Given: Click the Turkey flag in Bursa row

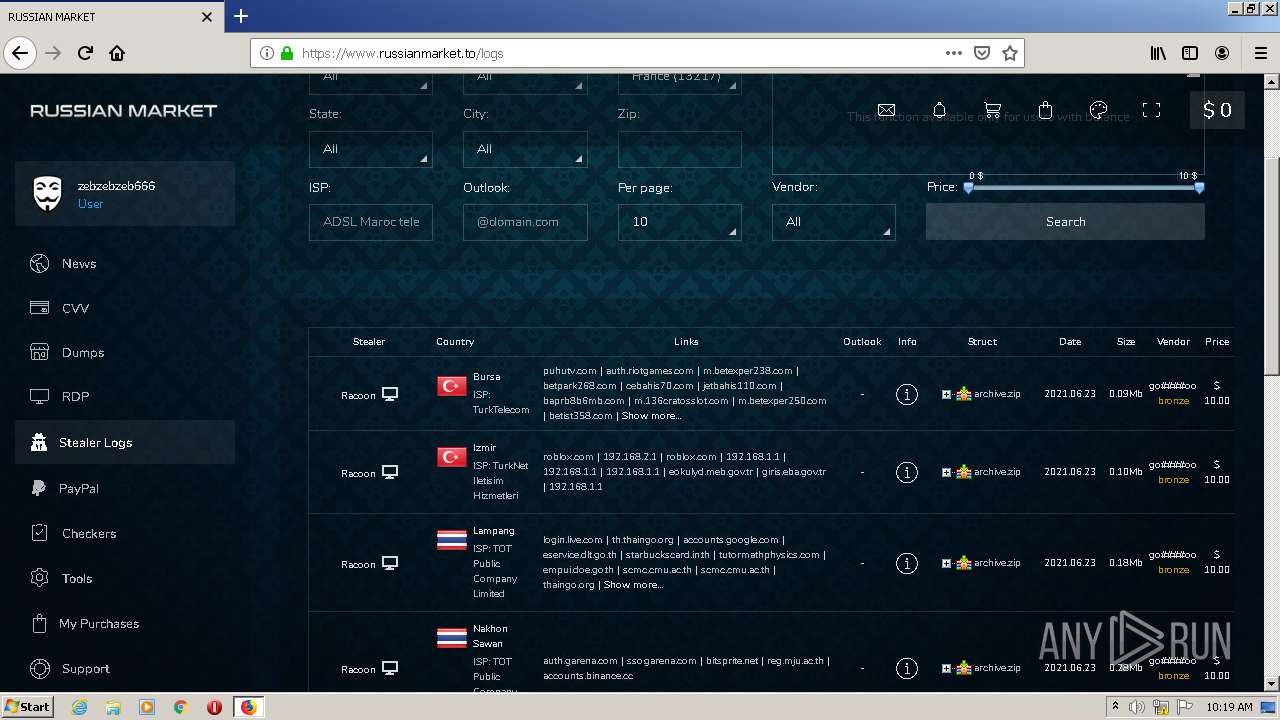Looking at the screenshot, I should (x=452, y=386).
